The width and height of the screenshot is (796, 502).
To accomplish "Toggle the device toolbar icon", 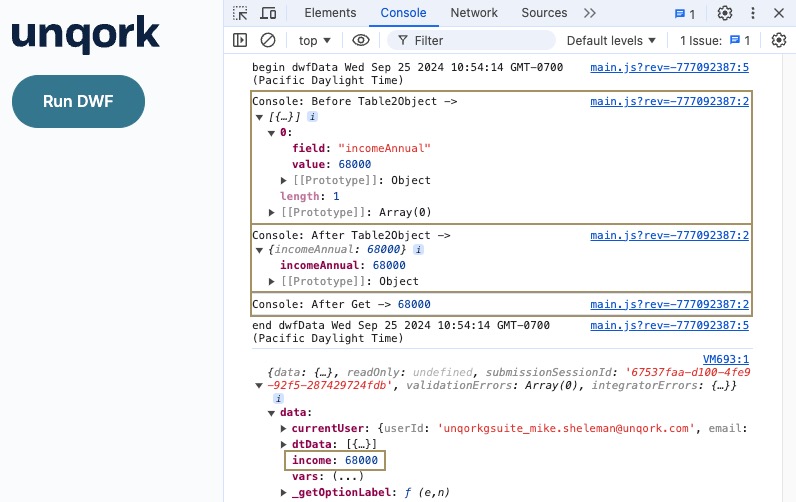I will 268,13.
